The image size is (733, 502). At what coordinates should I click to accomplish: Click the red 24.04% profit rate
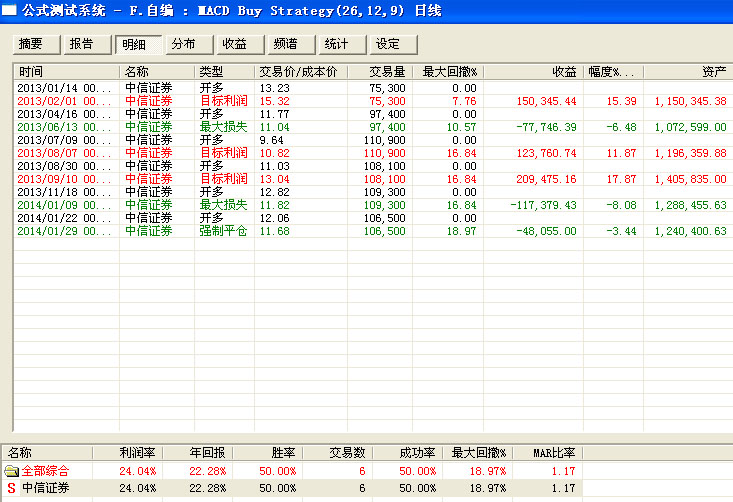tap(137, 471)
